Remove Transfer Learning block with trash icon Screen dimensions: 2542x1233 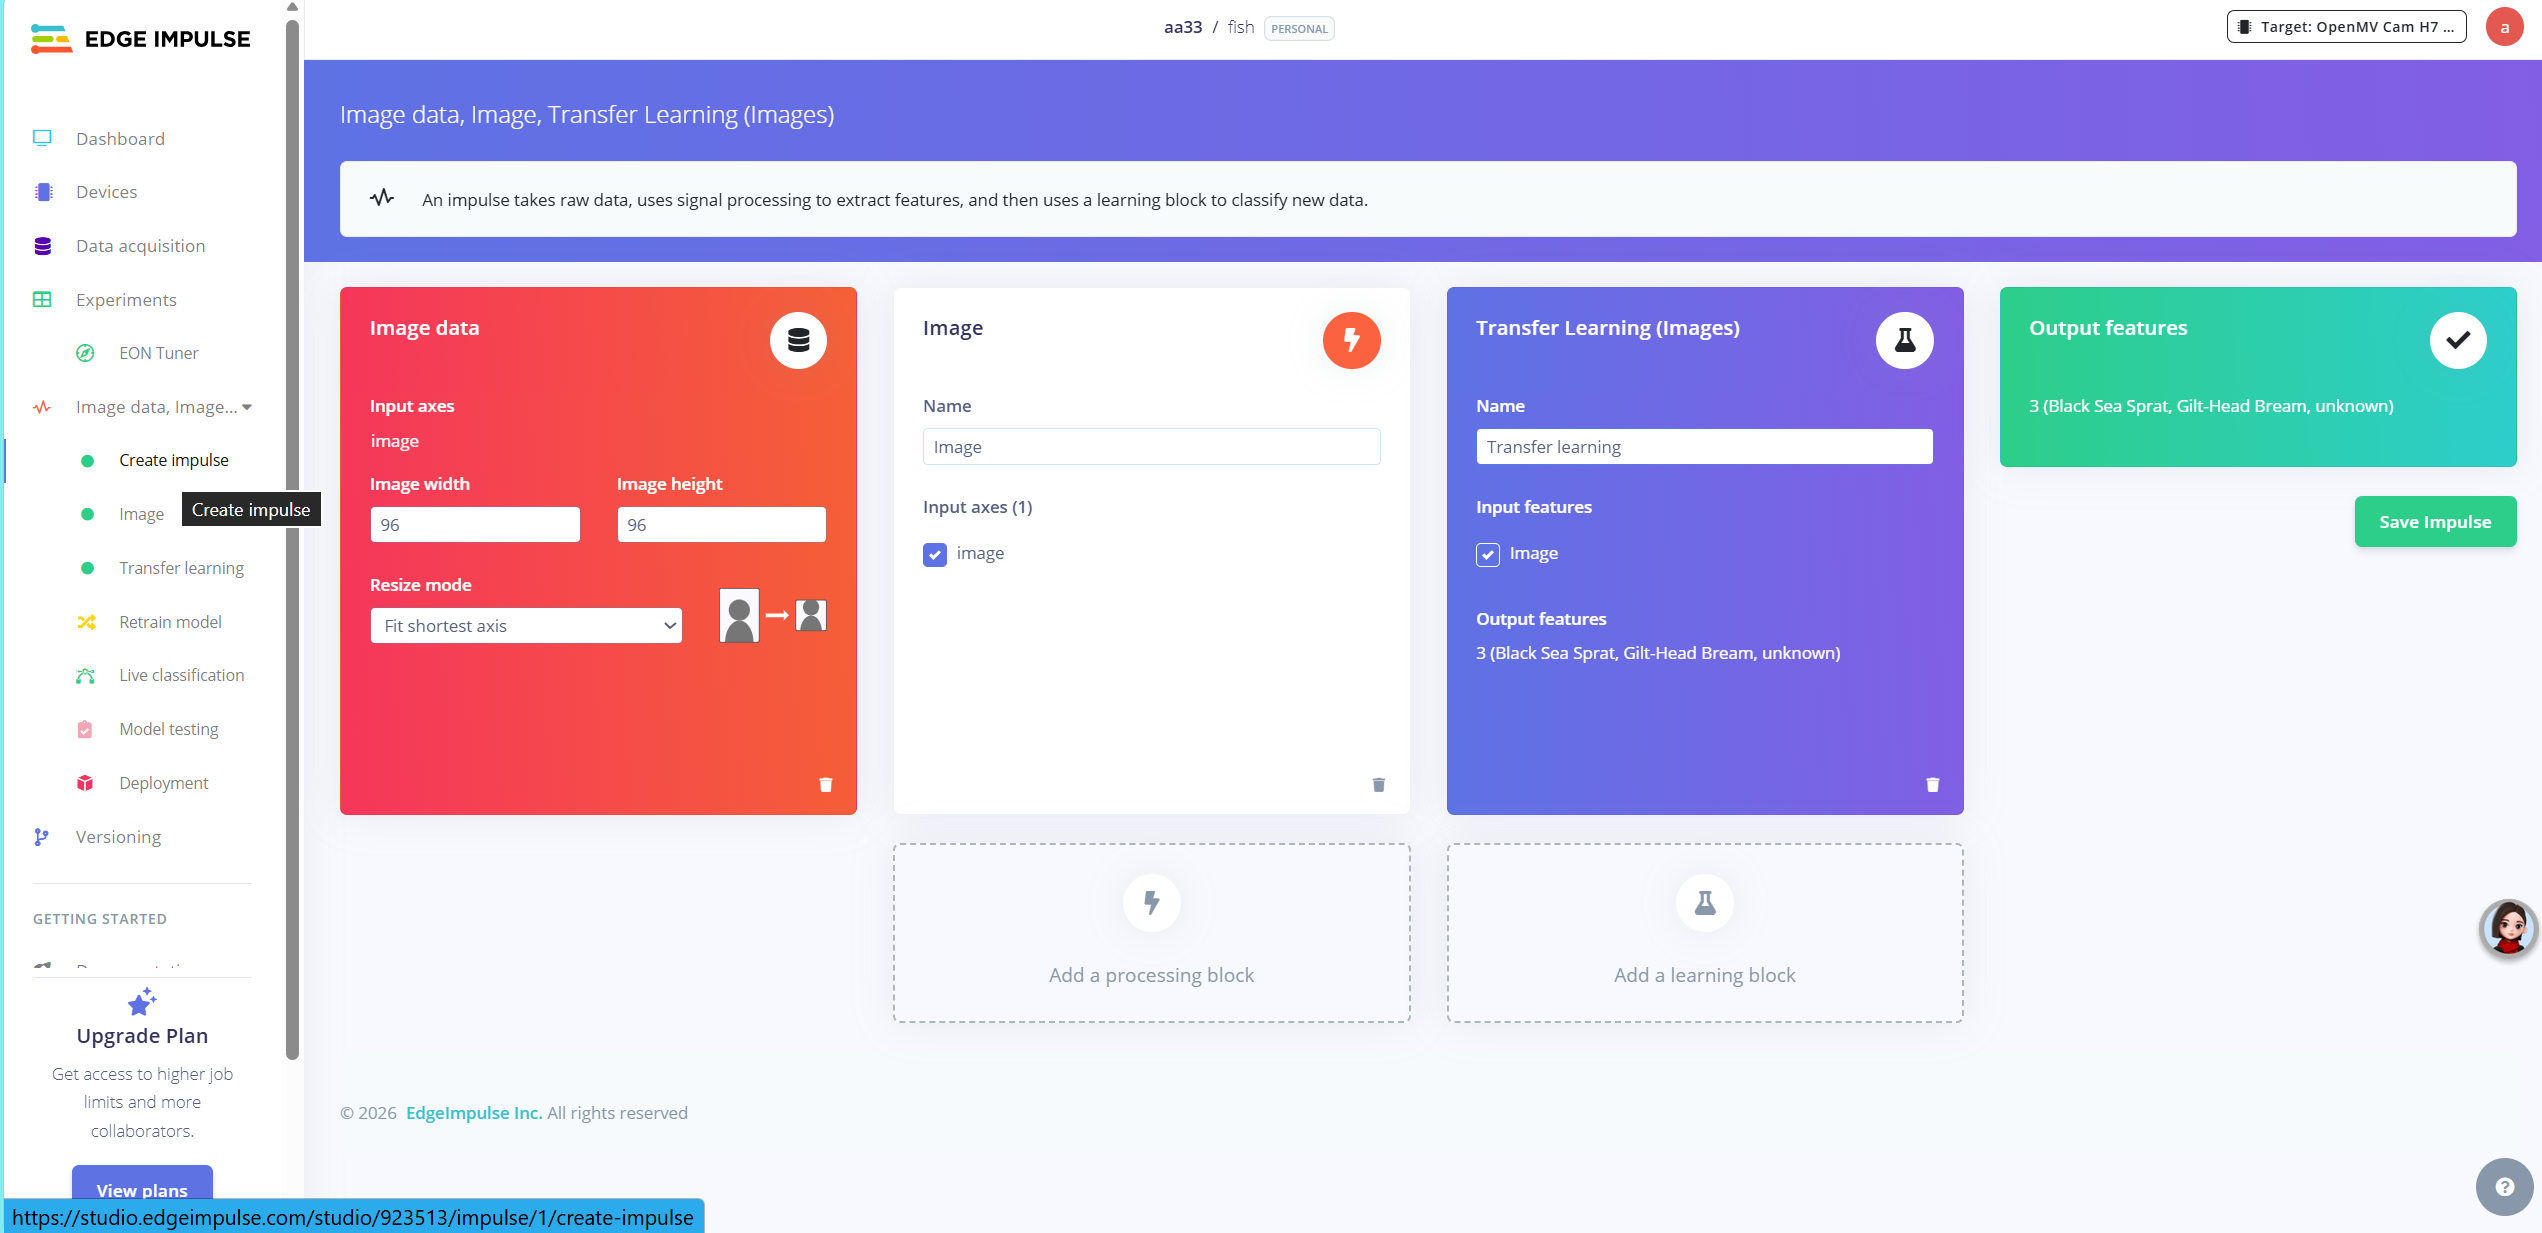[1932, 785]
